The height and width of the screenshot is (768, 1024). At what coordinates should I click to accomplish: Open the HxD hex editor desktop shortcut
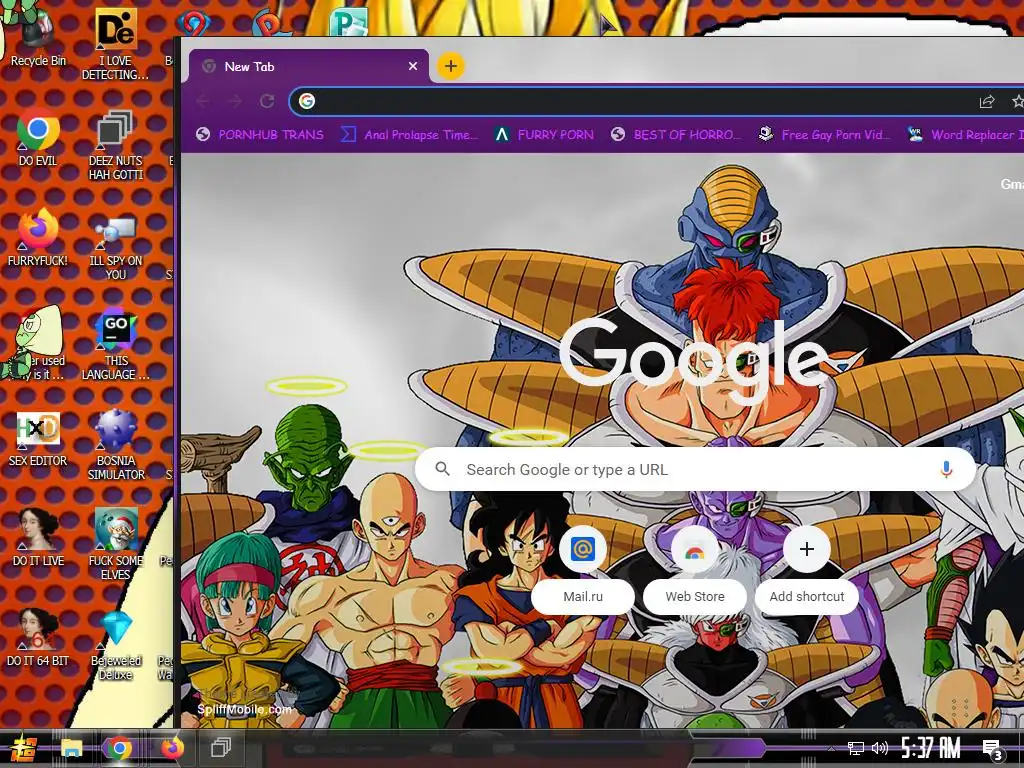click(38, 439)
